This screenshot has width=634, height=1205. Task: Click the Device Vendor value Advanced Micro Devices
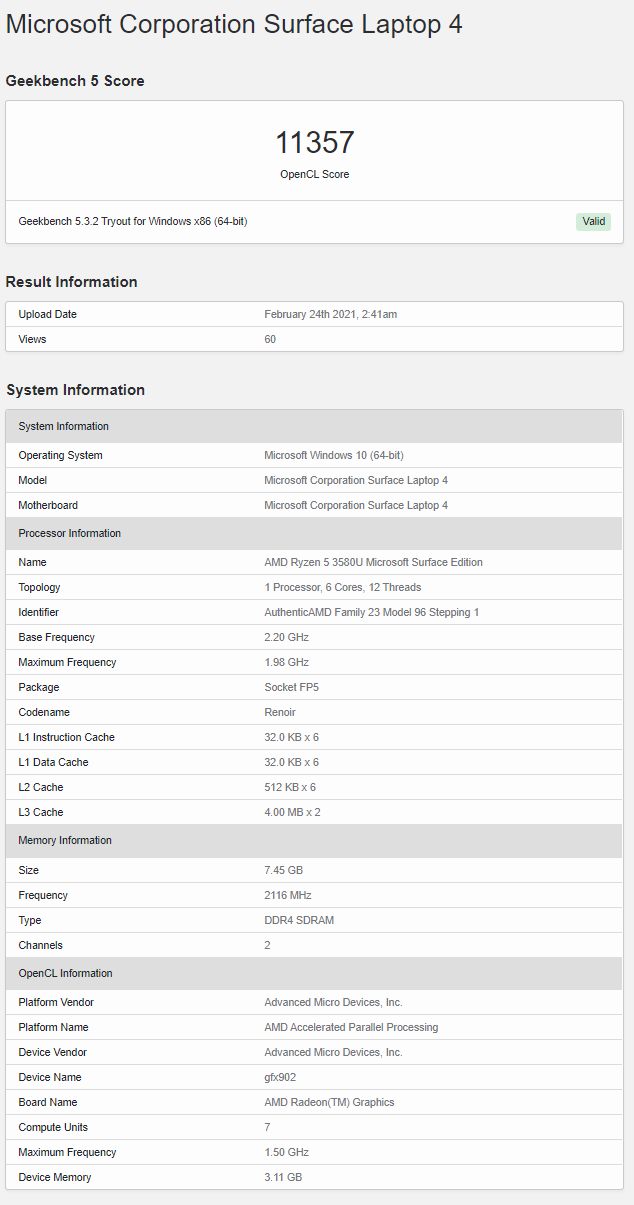click(334, 1052)
